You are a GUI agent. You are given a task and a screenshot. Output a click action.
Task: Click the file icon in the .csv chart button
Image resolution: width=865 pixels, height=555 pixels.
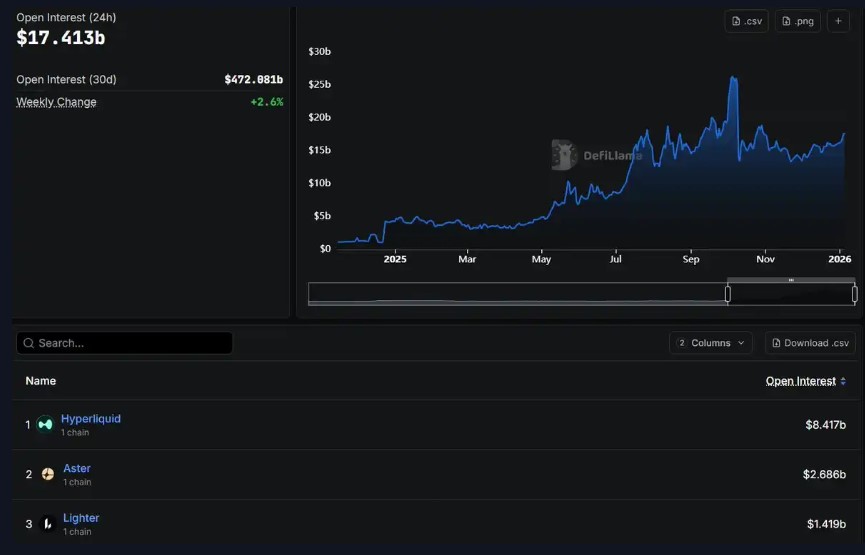736,21
